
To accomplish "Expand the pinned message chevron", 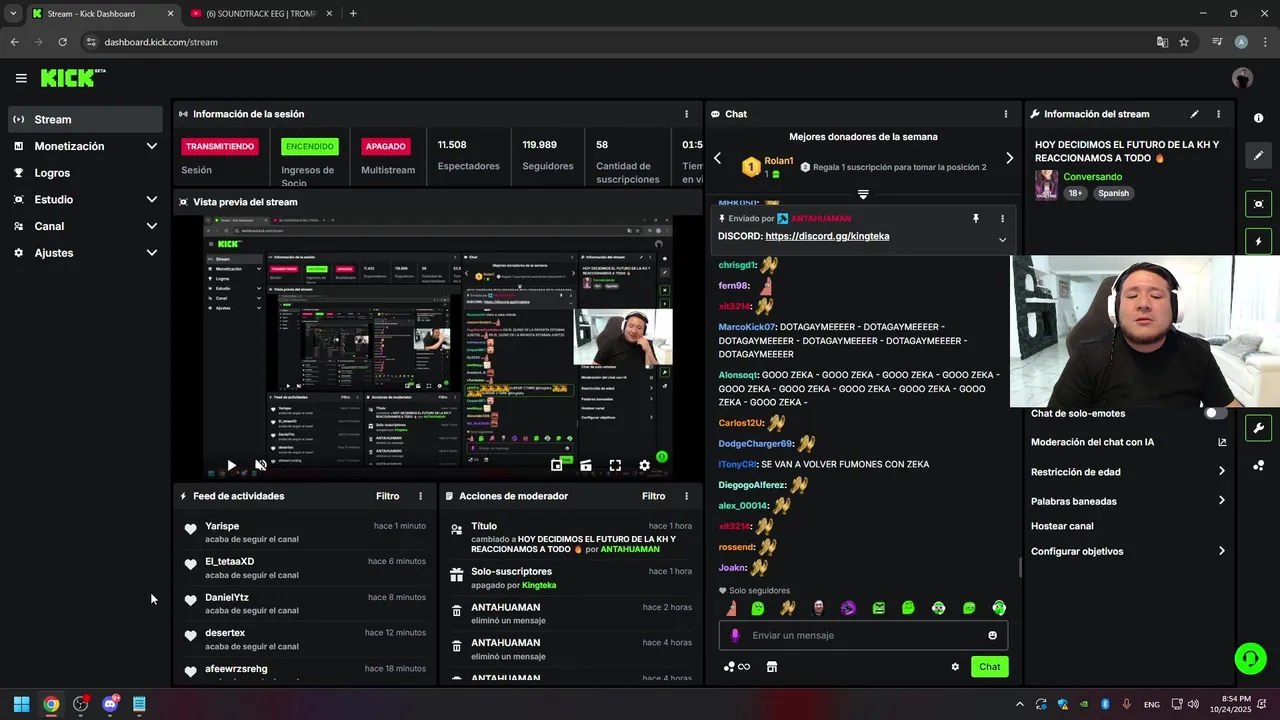I will [x=1002, y=240].
